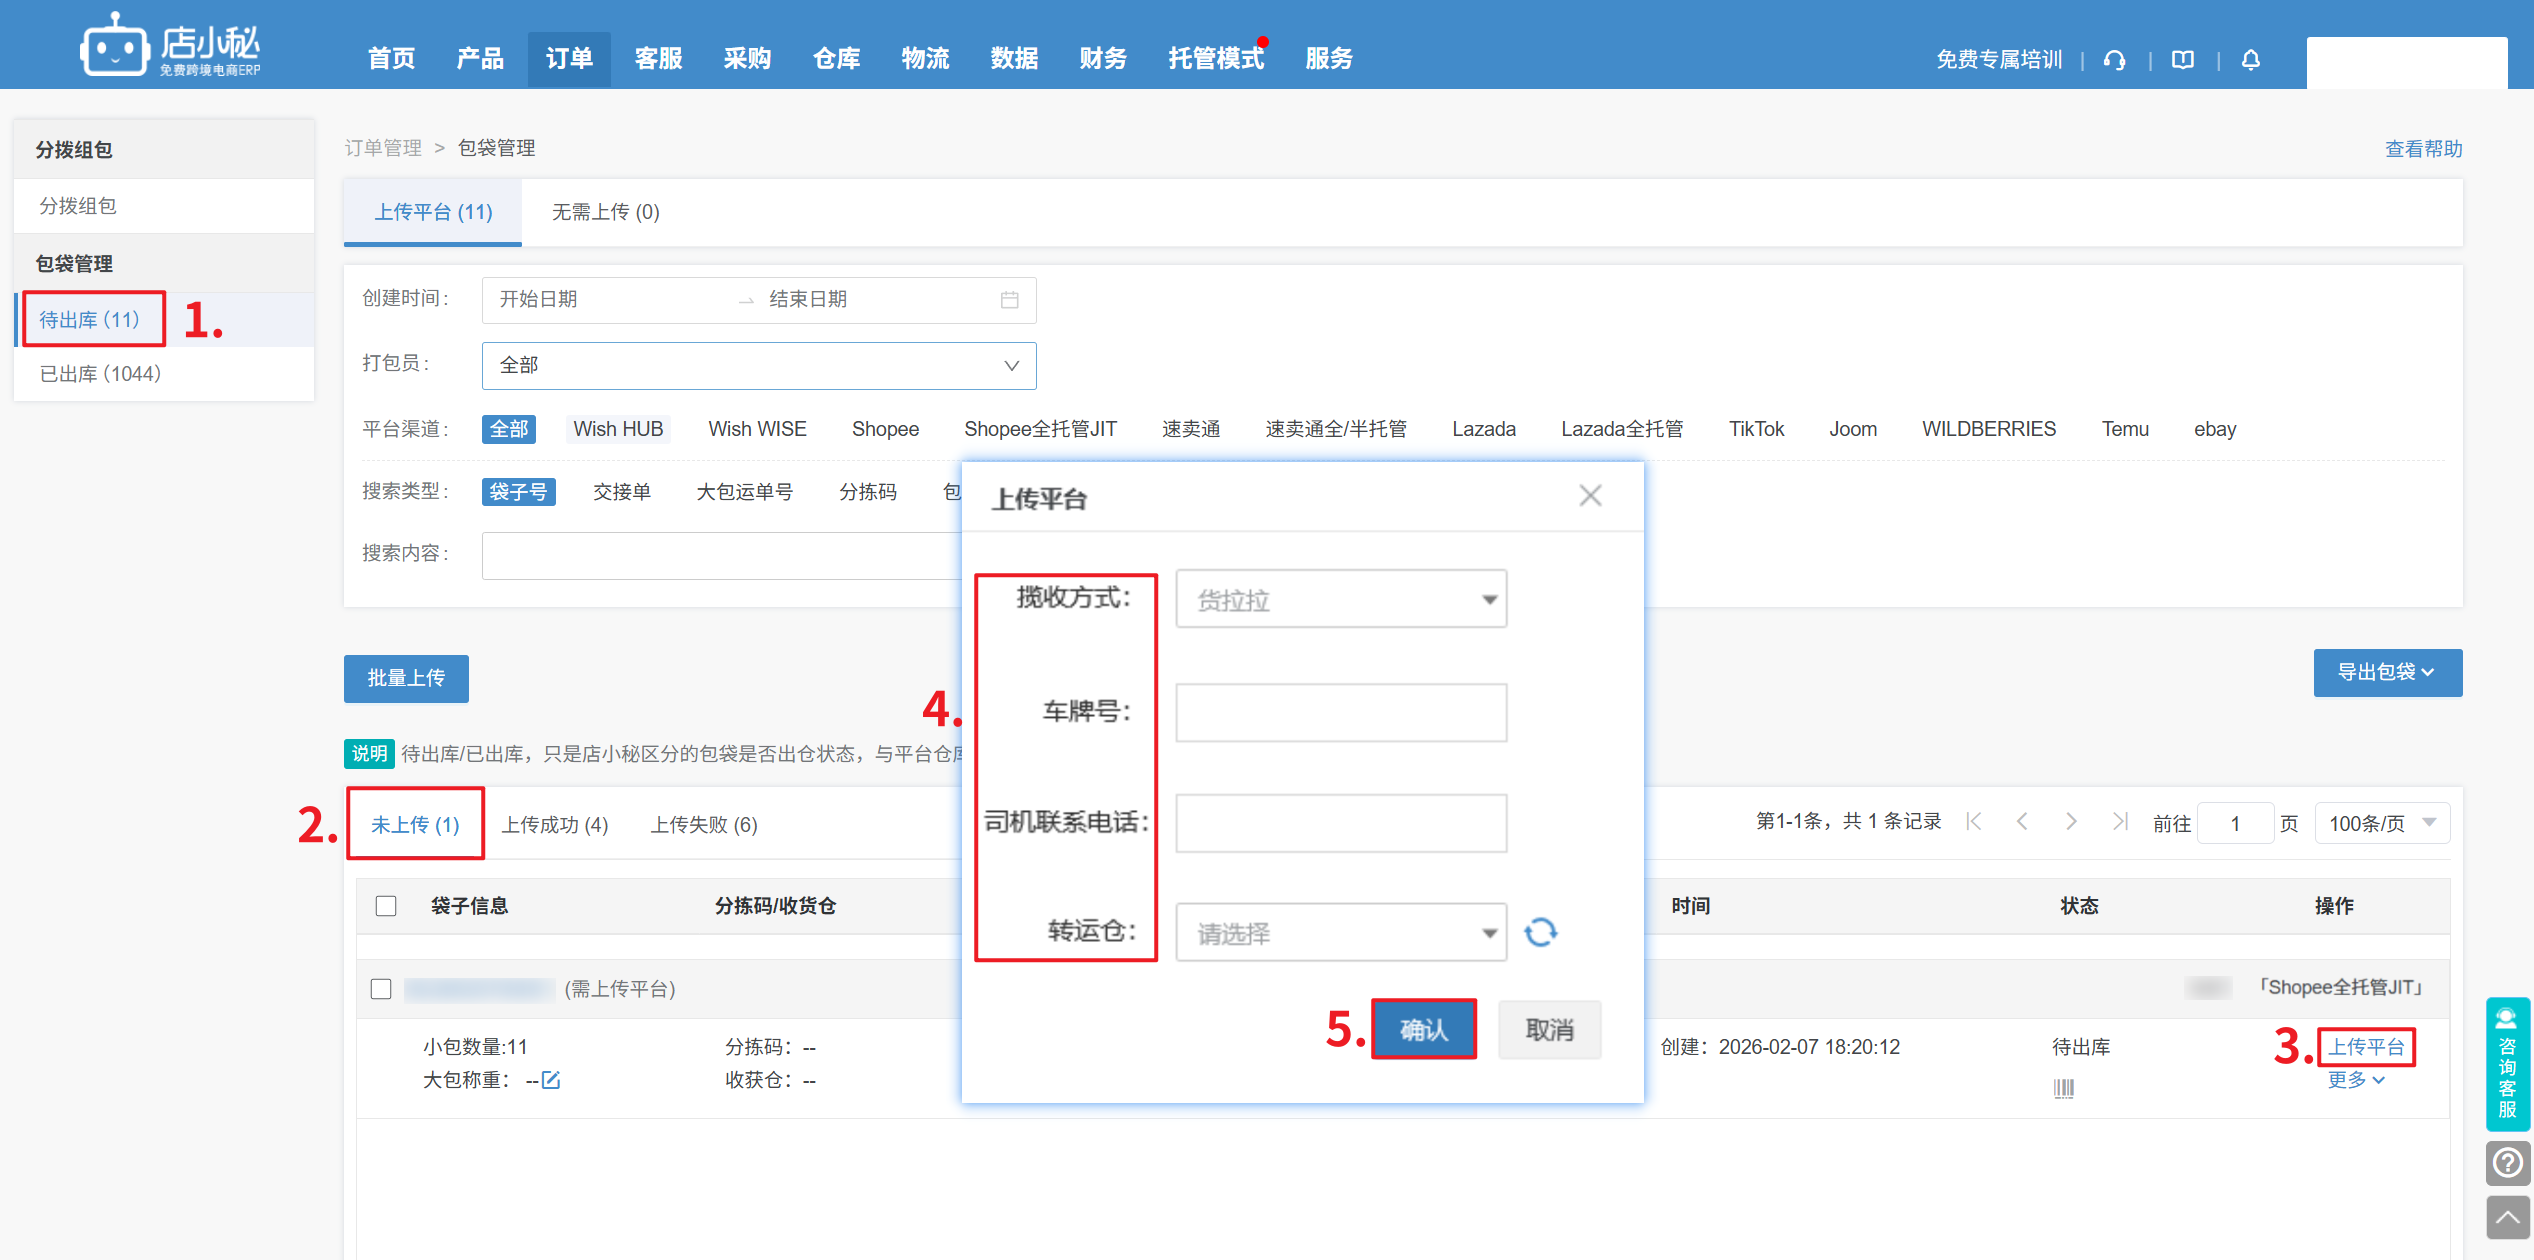Select the Wish HUB platform filter

617,429
